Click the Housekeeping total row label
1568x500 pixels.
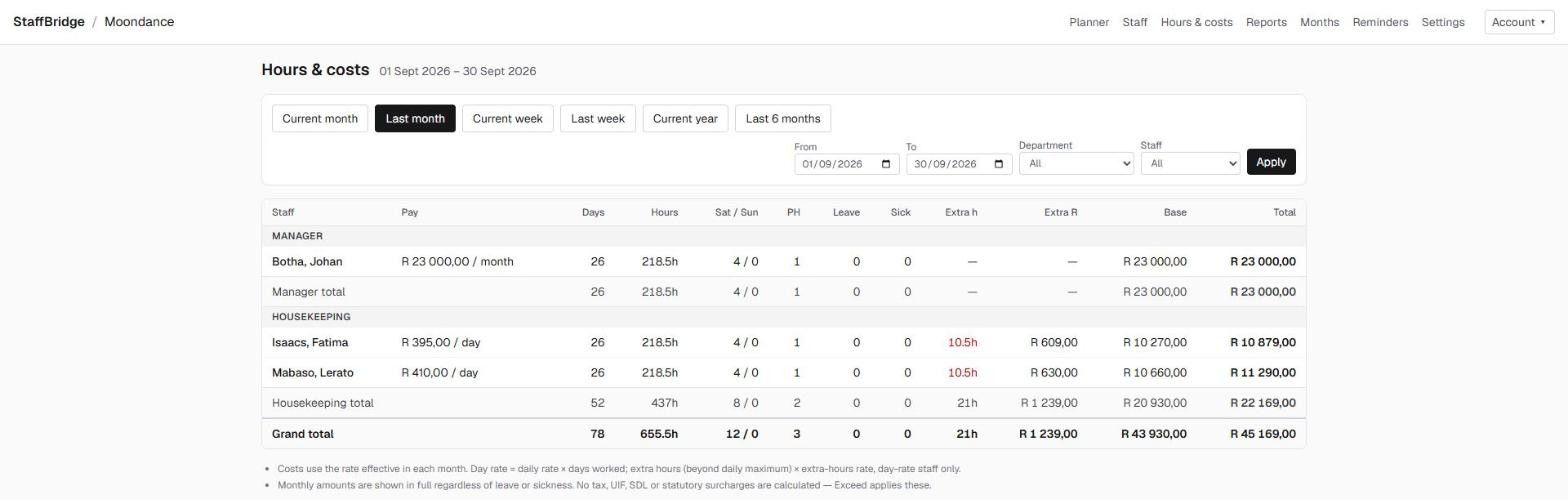pos(322,403)
